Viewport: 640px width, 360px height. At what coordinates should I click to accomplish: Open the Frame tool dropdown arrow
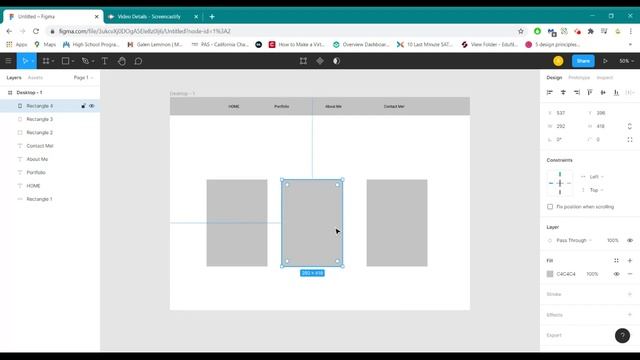(53, 61)
